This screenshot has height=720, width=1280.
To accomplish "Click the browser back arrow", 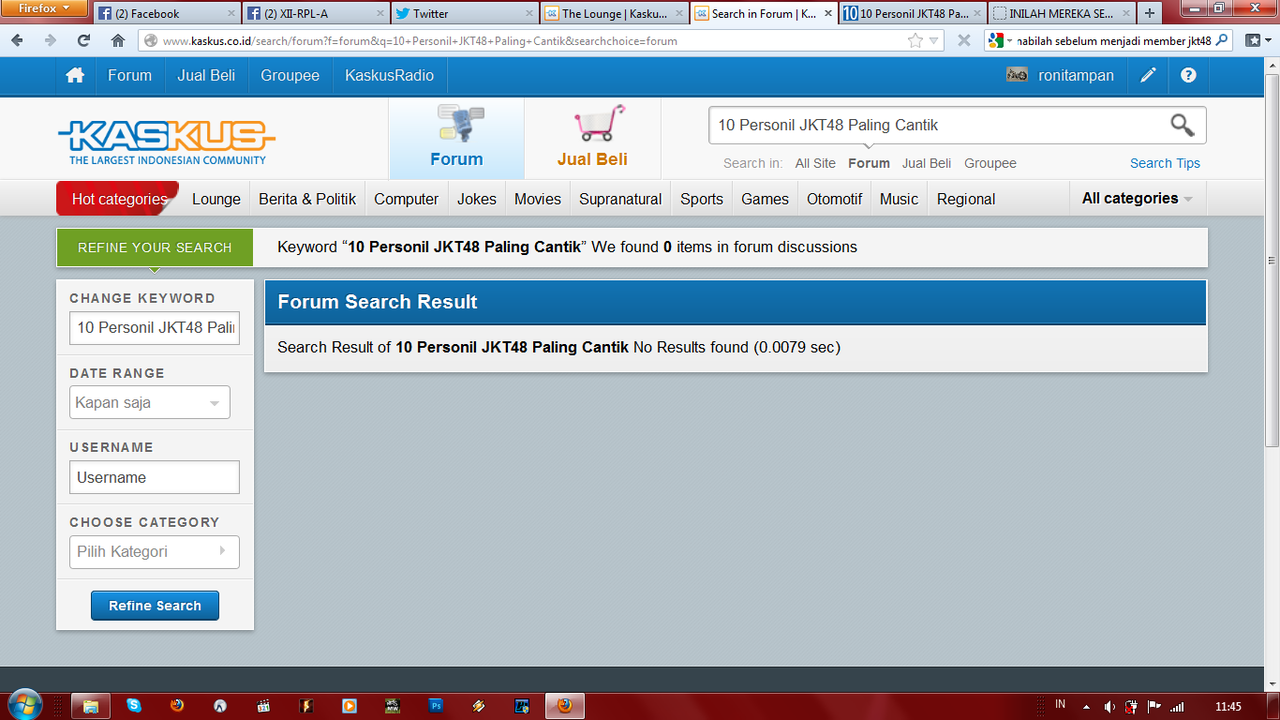I will (x=17, y=41).
